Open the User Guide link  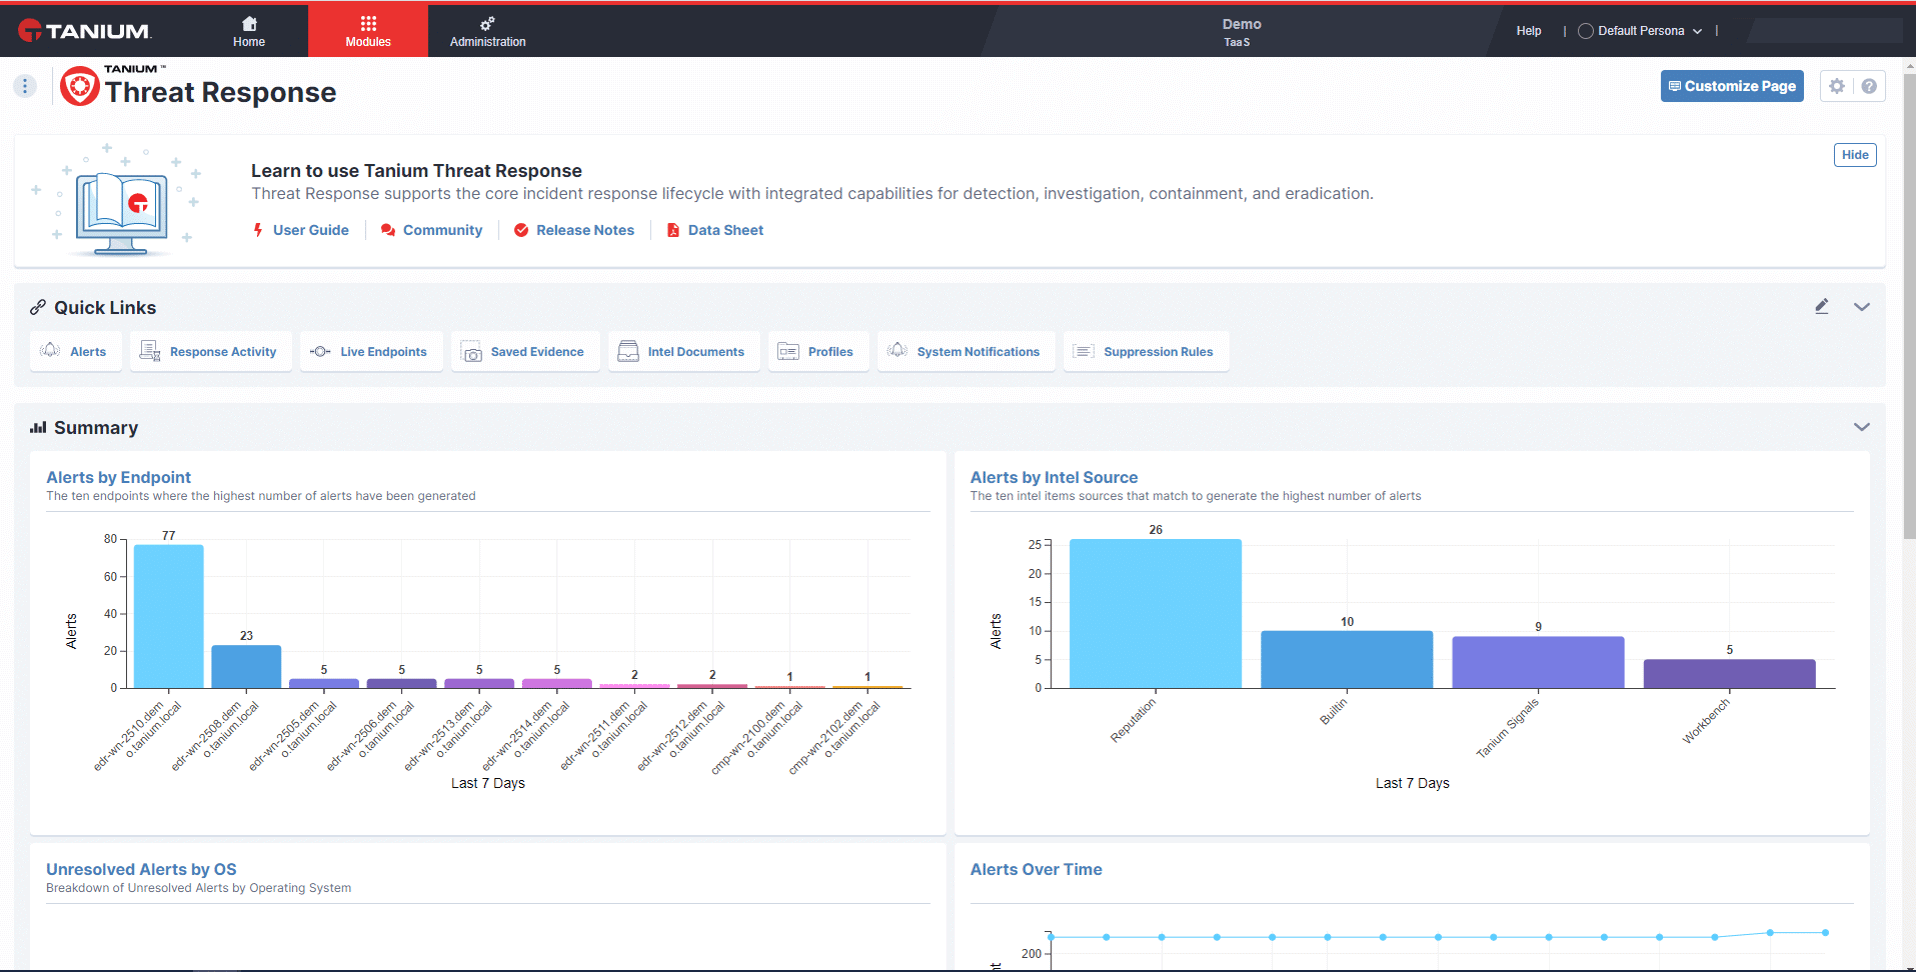[311, 230]
